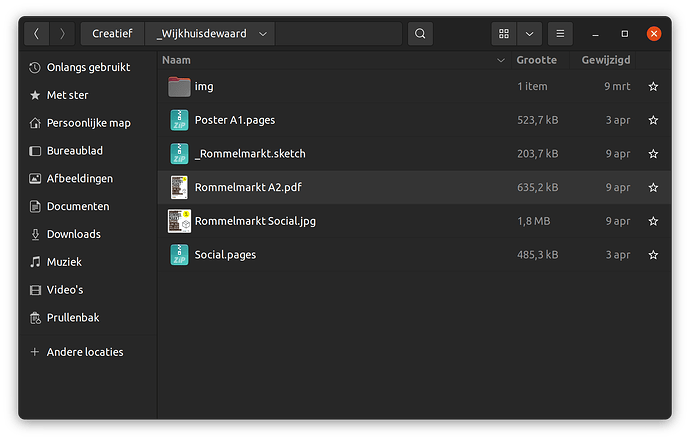The image size is (690, 440).
Task: Open the search magnifier icon
Action: (420, 33)
